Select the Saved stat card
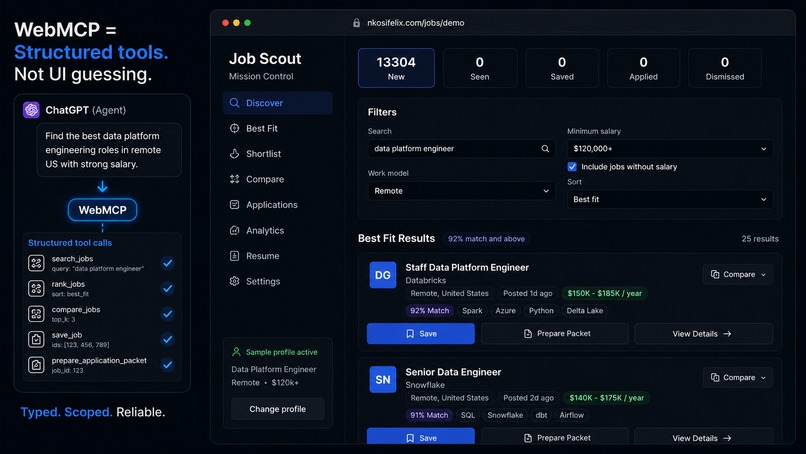The image size is (806, 454). (562, 68)
